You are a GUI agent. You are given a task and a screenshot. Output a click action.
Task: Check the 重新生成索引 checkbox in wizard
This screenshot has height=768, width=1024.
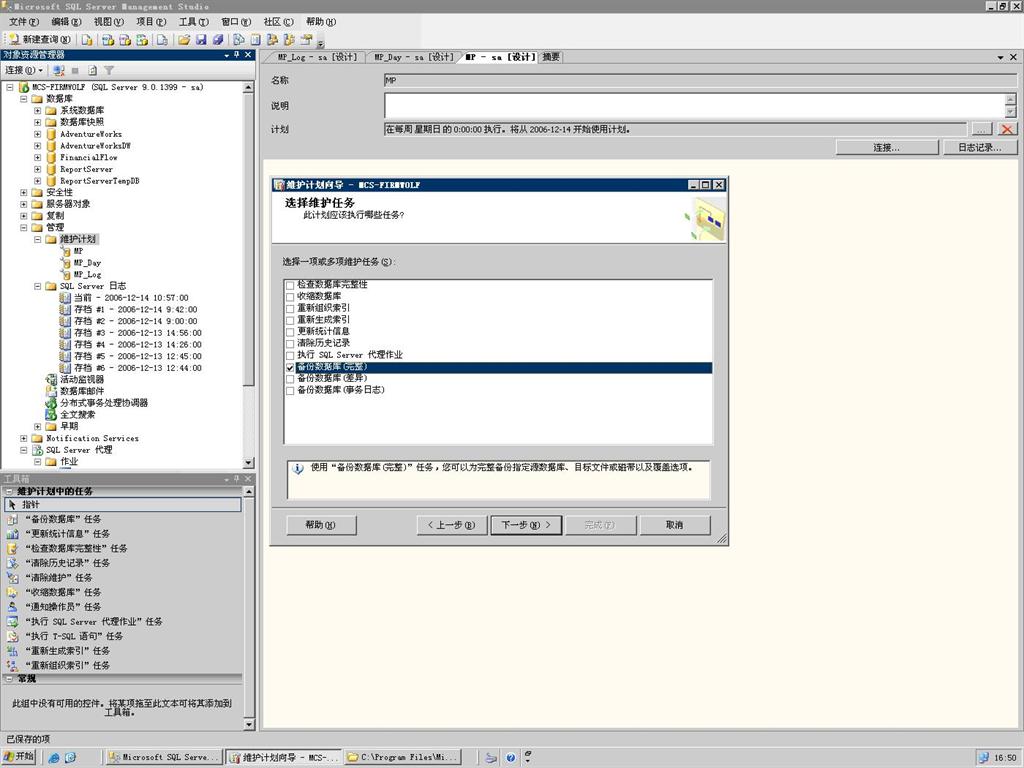[290, 321]
